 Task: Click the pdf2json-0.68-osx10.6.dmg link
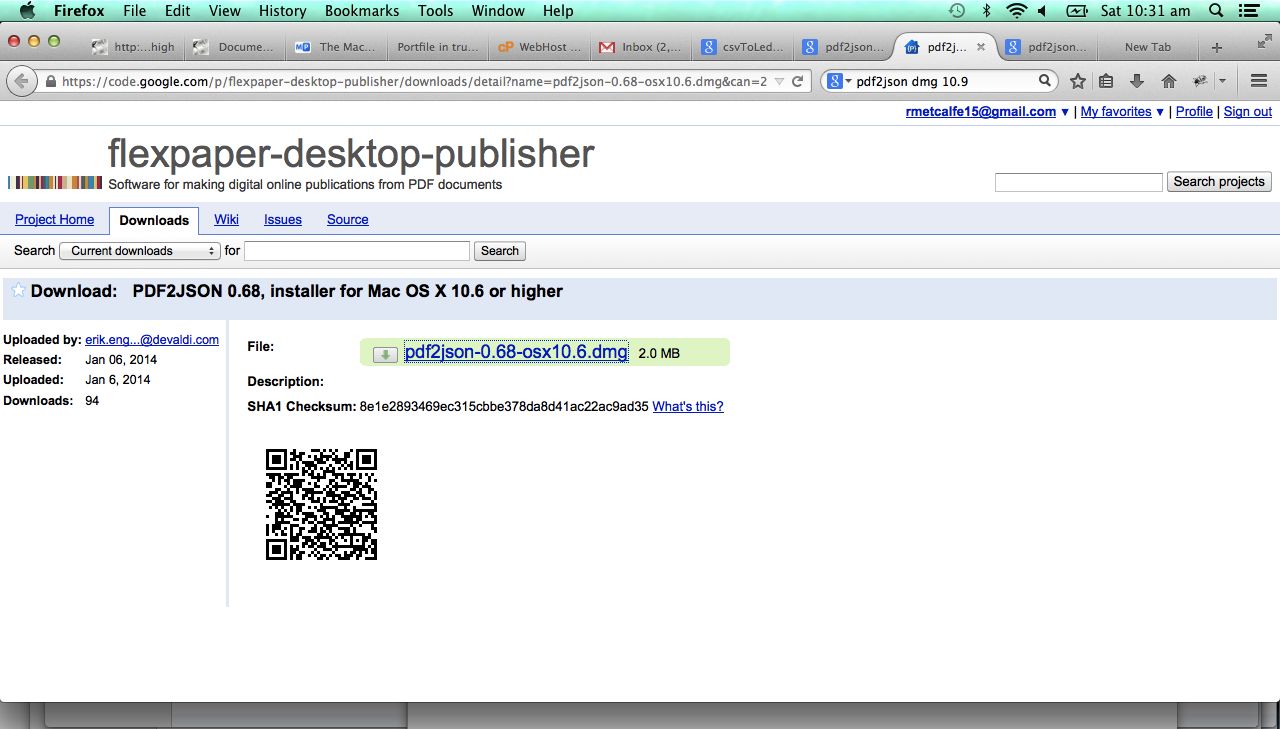pos(516,352)
